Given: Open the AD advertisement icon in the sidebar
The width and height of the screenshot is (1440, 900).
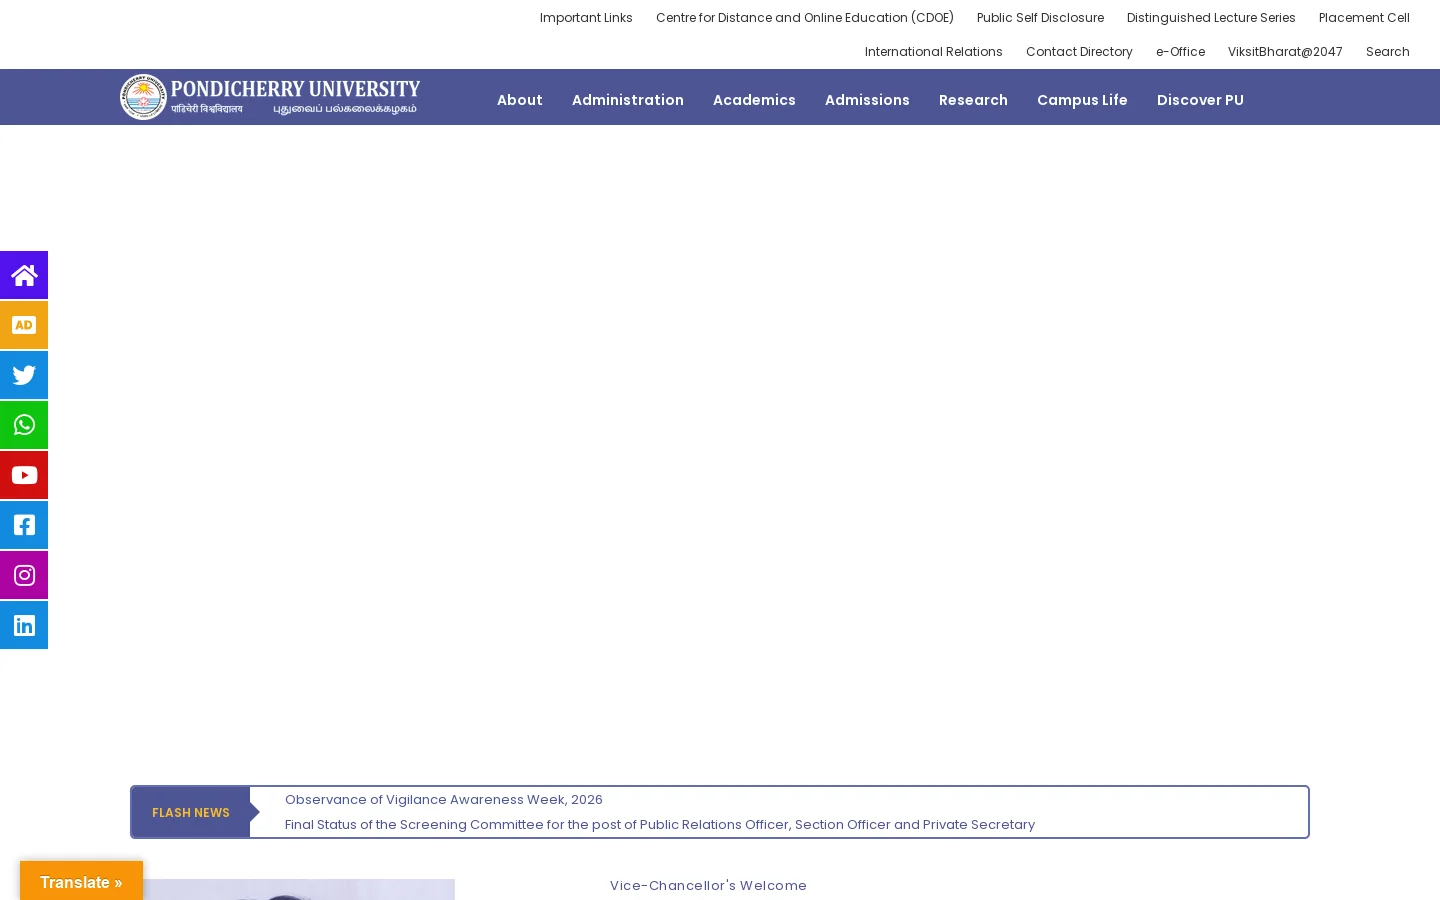Looking at the screenshot, I should [x=24, y=325].
